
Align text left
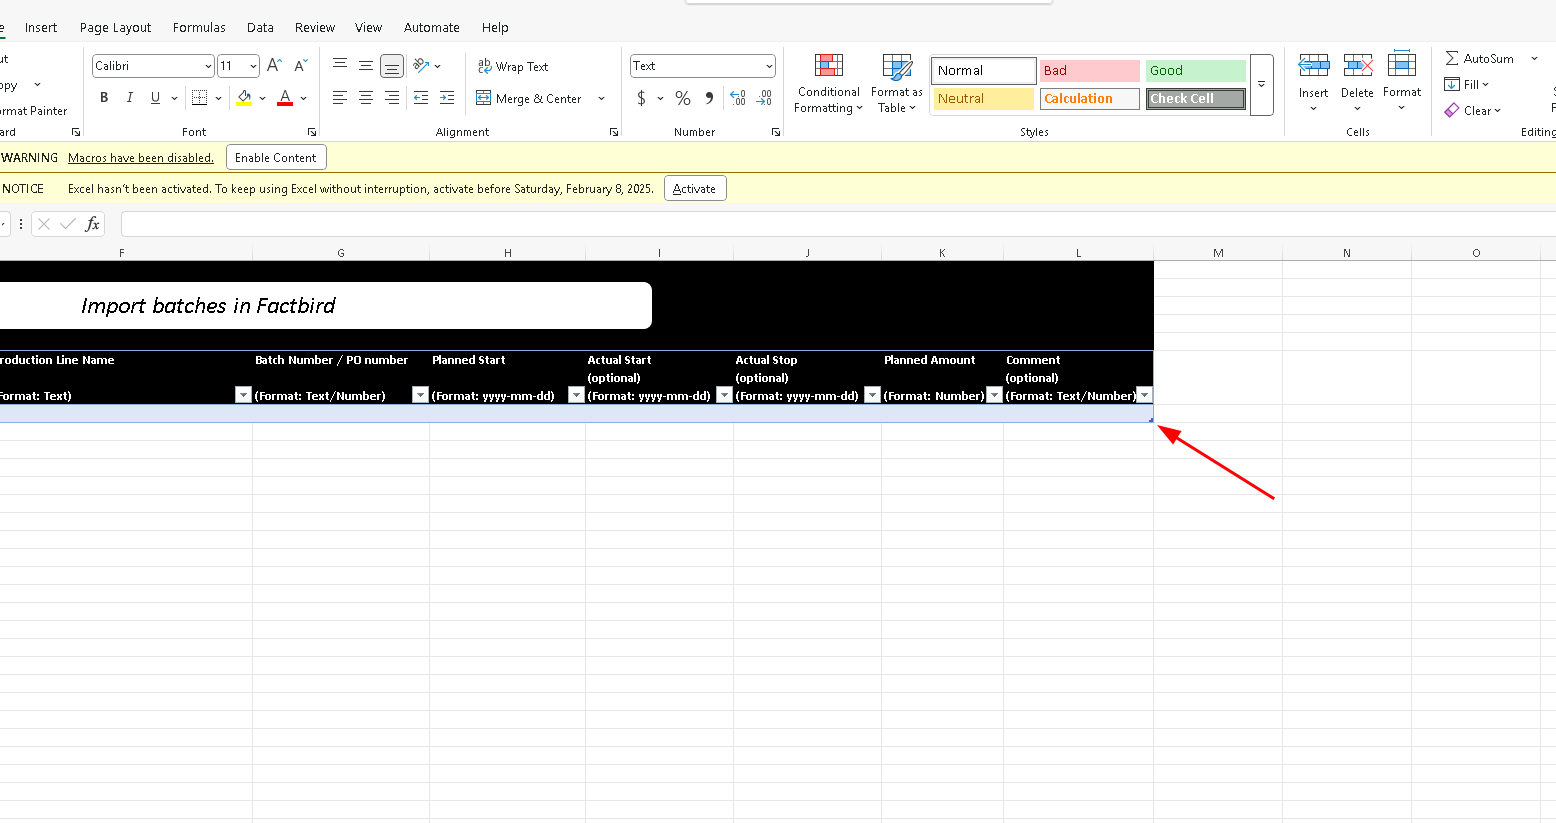(x=340, y=98)
